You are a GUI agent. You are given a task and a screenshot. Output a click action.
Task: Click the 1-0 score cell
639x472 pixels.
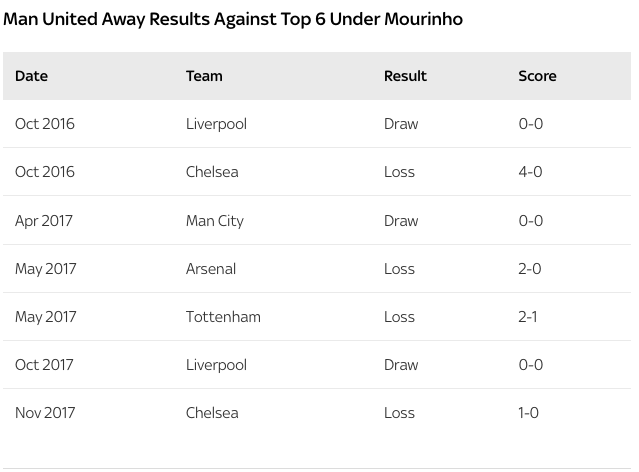point(528,413)
